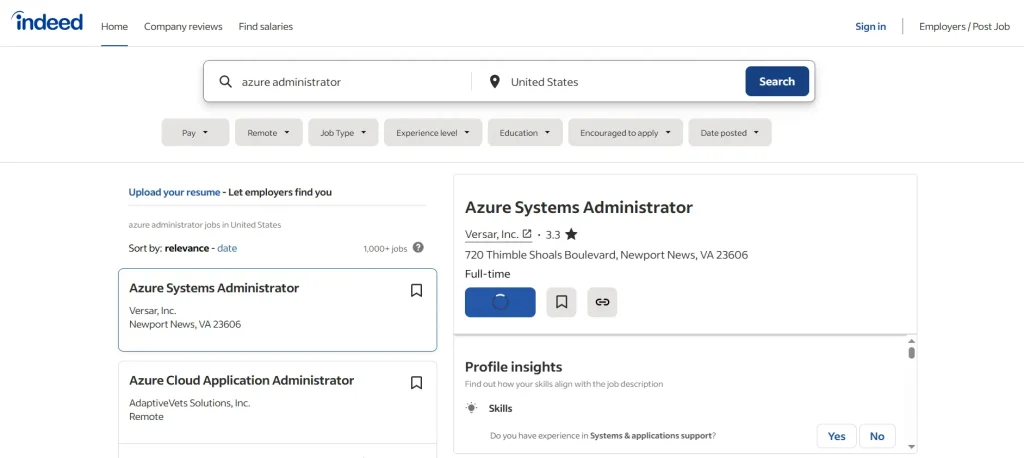Sort results by date

(227, 248)
